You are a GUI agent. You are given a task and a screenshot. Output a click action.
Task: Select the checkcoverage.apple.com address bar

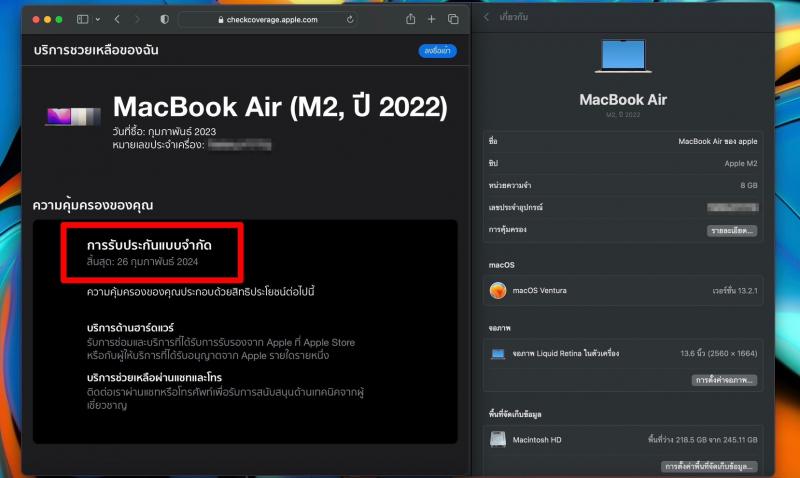tap(267, 19)
